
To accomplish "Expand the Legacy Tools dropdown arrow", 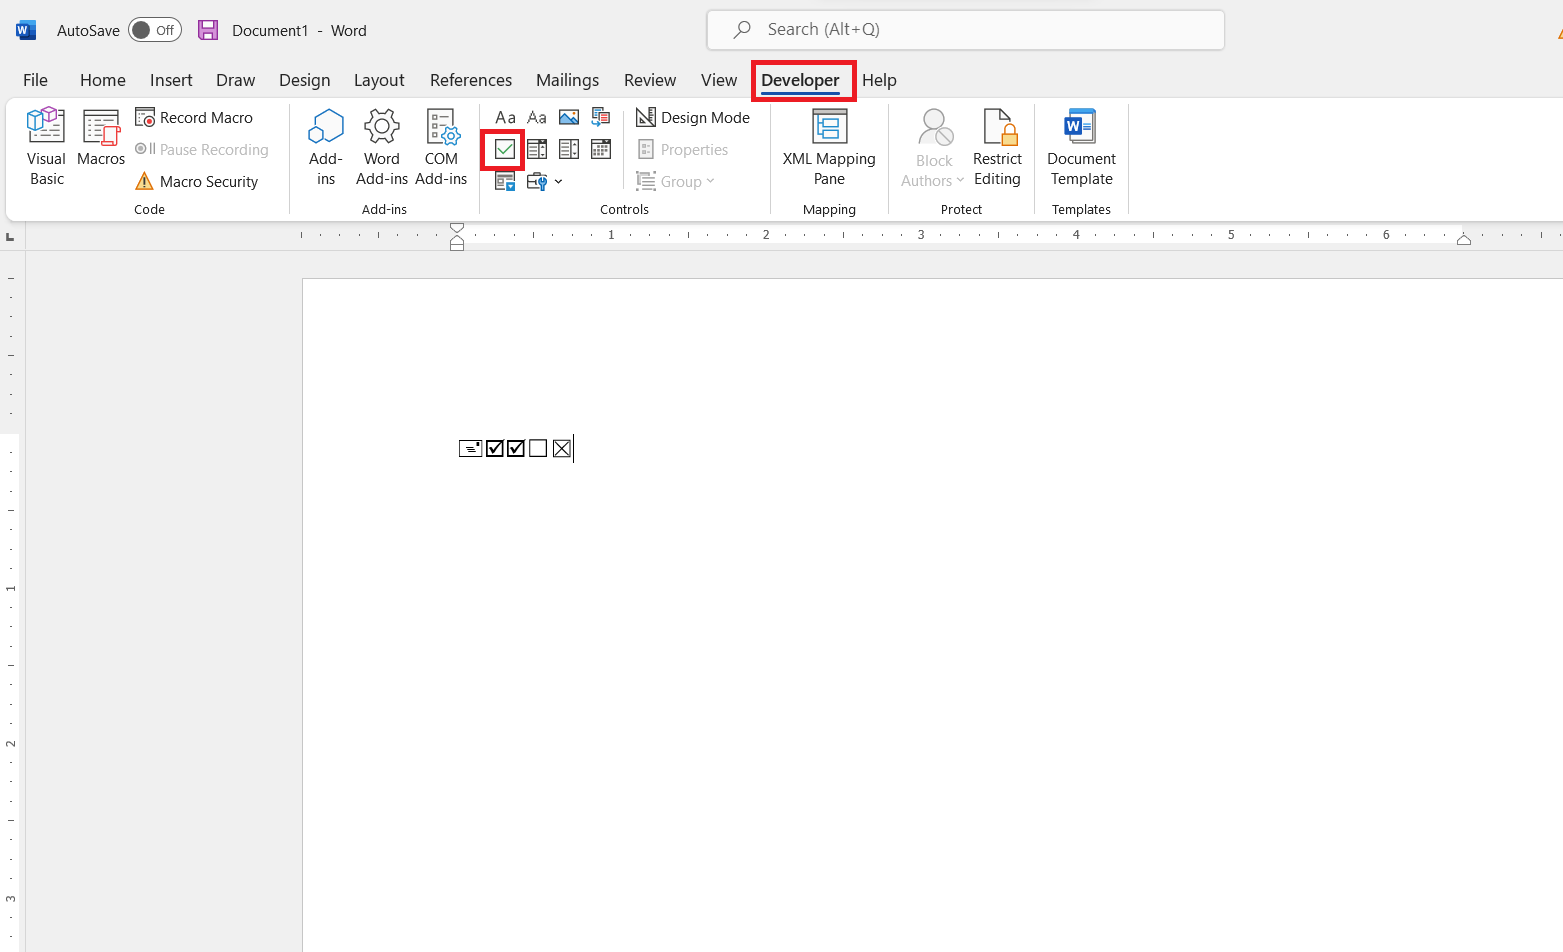I will pos(558,182).
